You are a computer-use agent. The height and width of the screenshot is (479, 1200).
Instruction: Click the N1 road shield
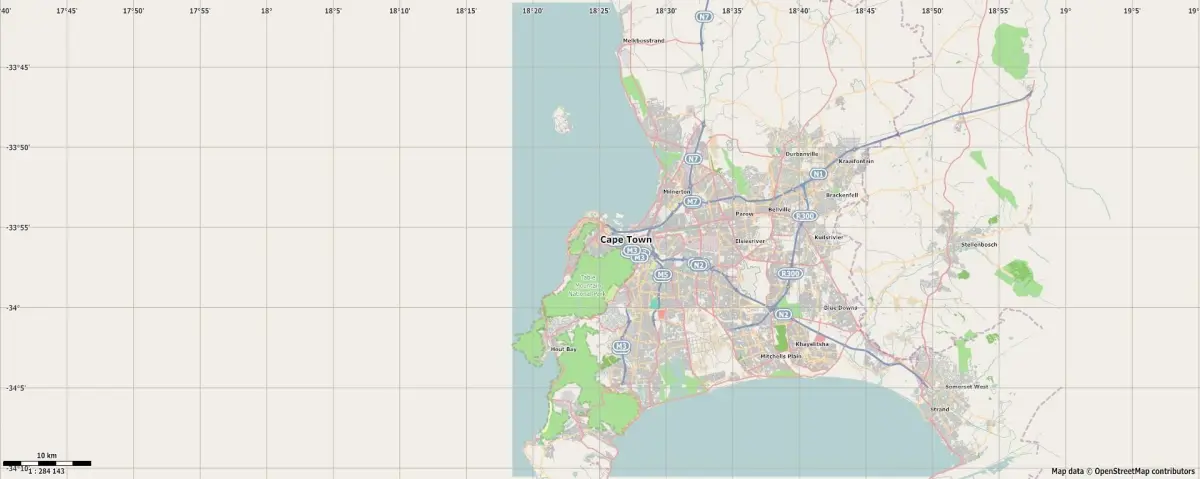(x=819, y=175)
